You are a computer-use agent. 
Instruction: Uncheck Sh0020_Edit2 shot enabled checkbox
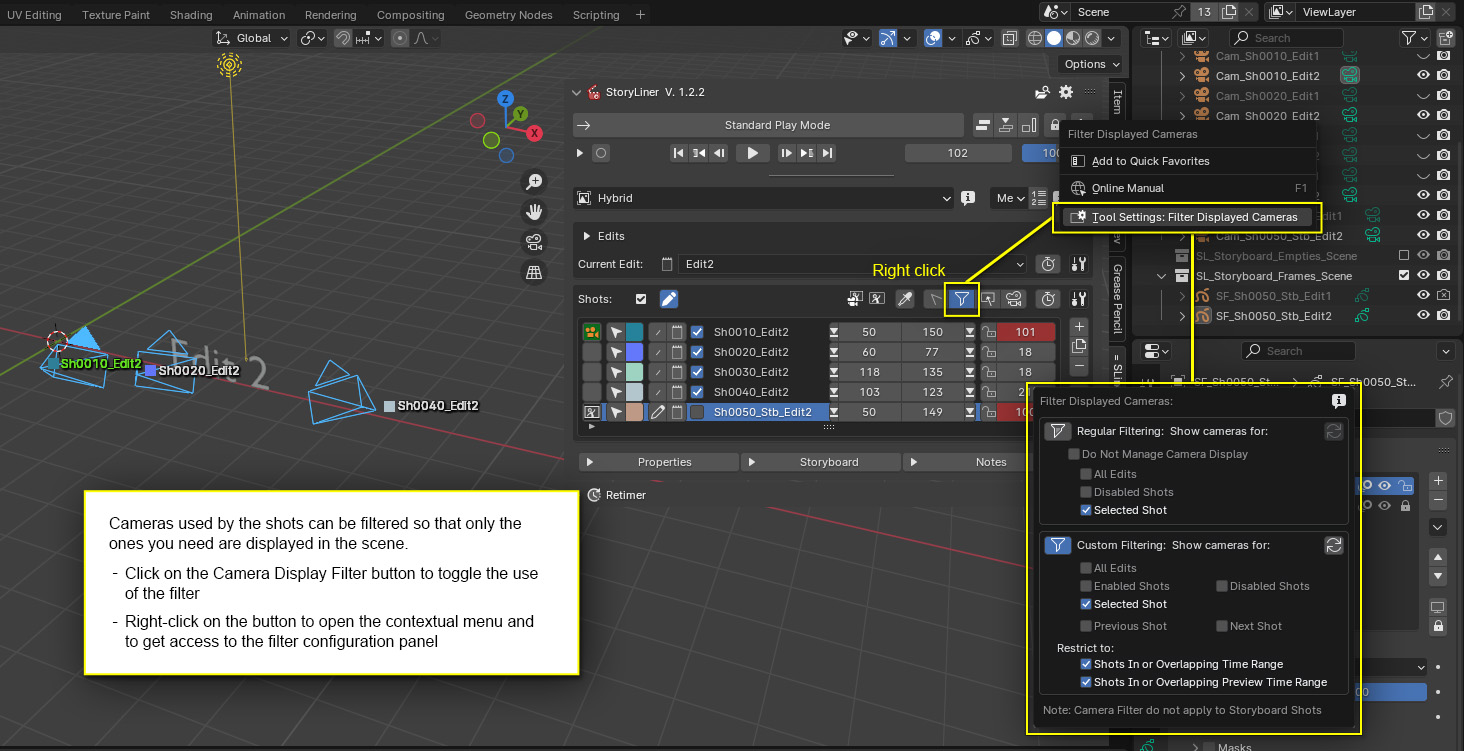click(x=697, y=352)
